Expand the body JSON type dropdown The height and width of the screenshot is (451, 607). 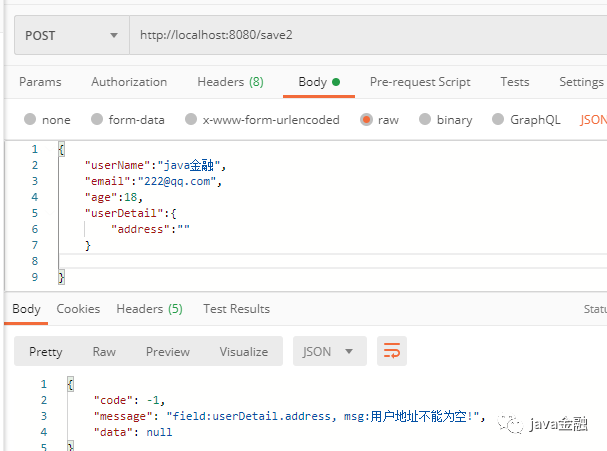tap(593, 120)
